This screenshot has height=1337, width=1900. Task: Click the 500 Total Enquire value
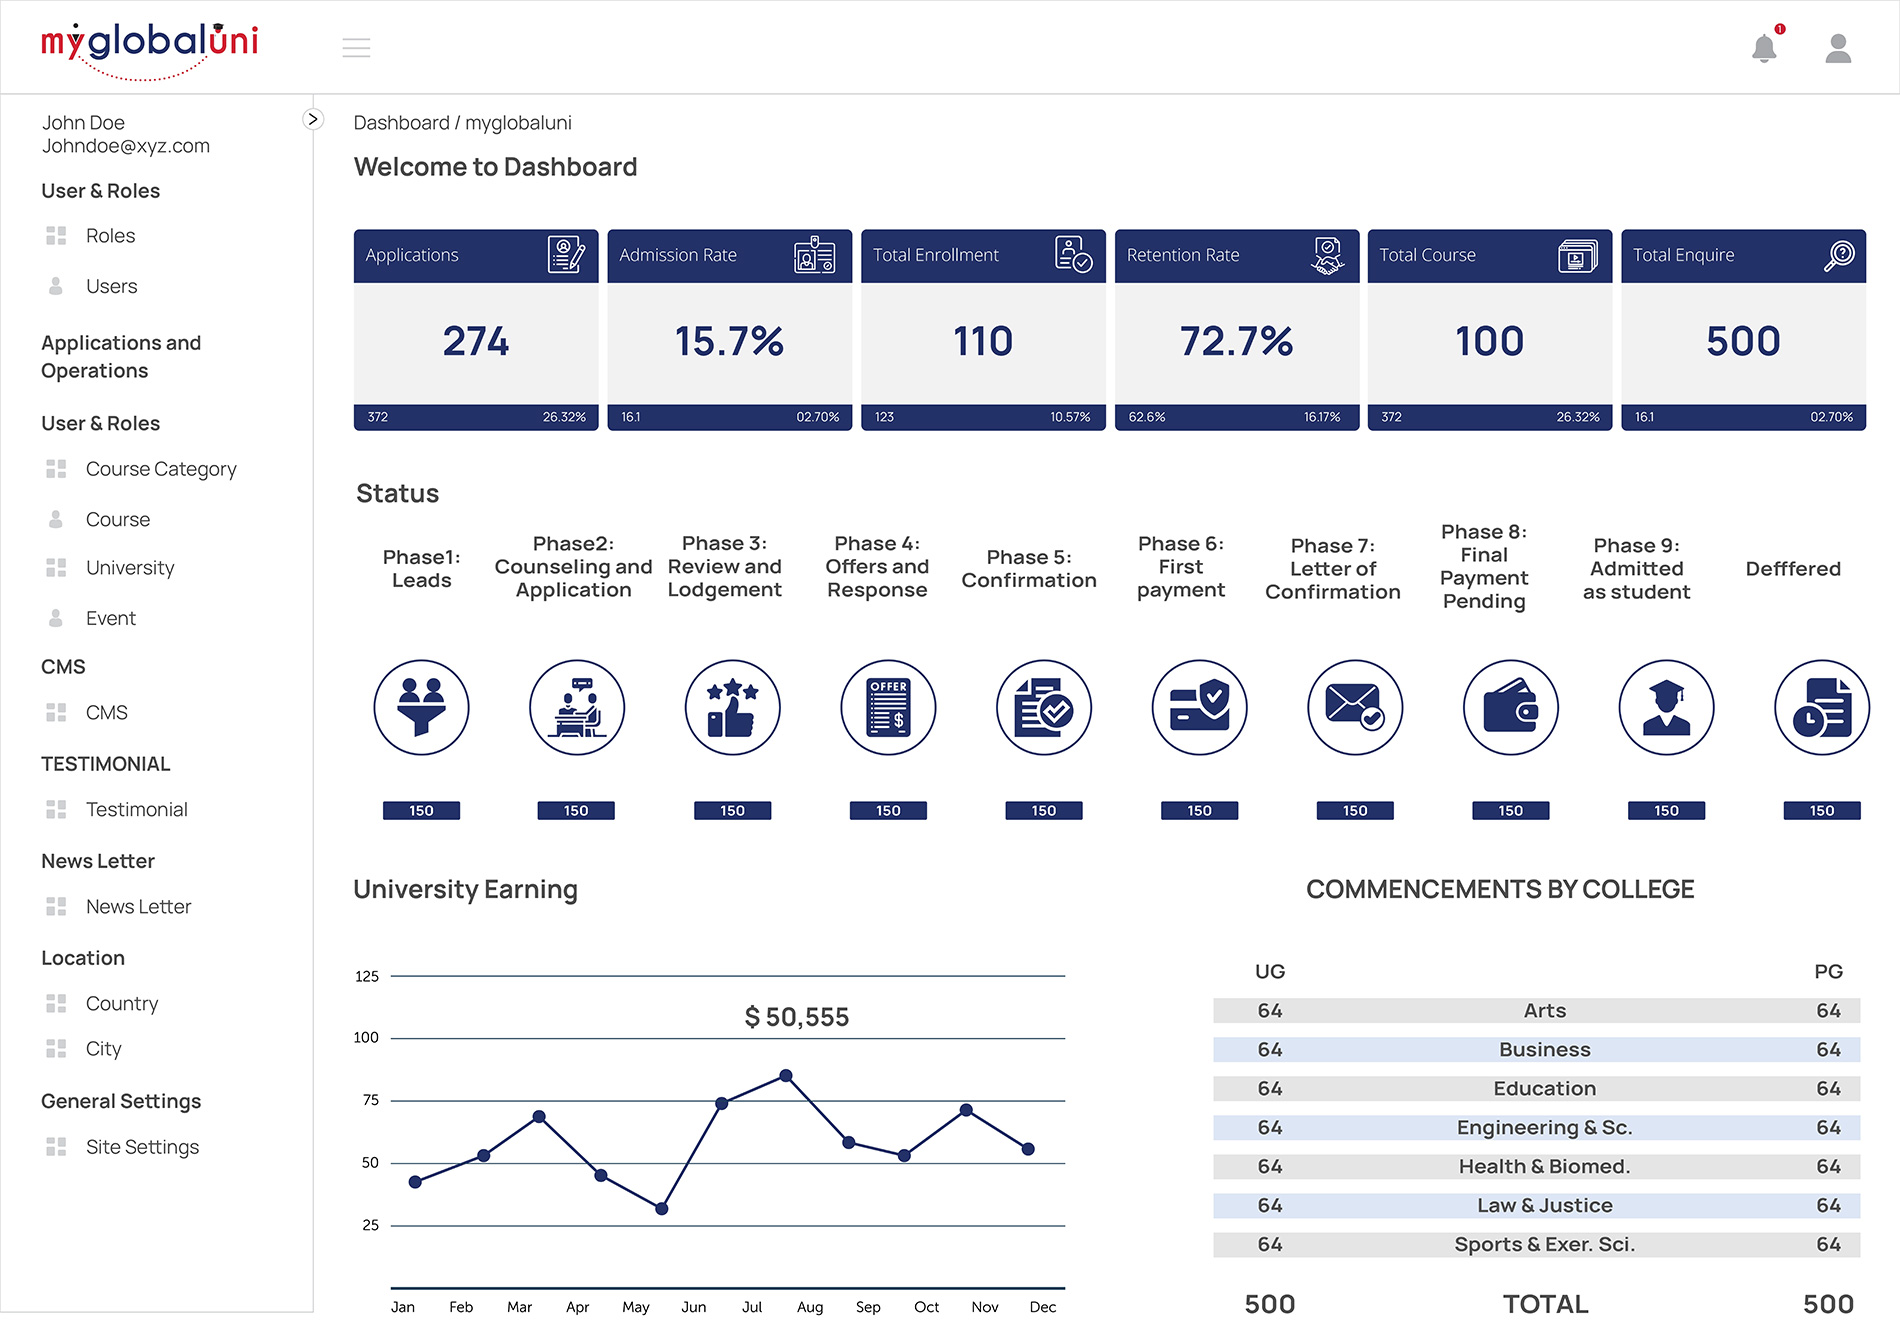pos(1744,342)
